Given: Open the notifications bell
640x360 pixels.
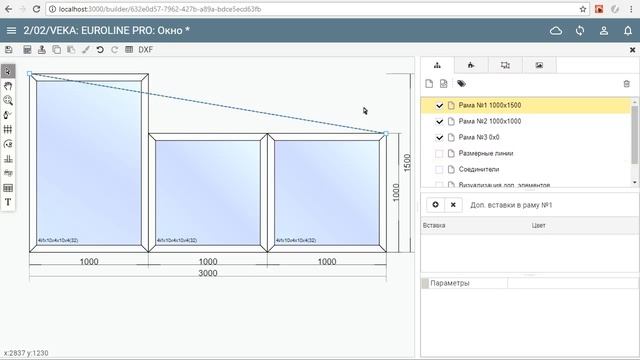Looking at the screenshot, I should coord(628,31).
